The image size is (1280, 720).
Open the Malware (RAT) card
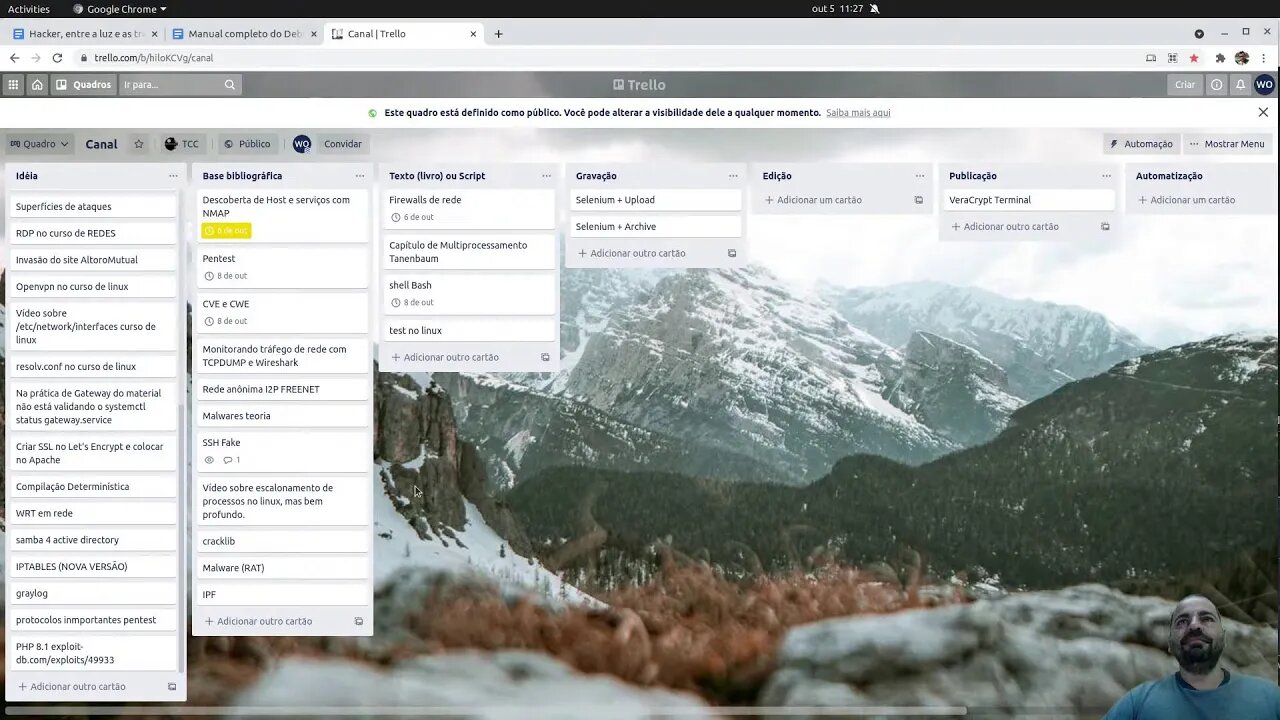283,568
